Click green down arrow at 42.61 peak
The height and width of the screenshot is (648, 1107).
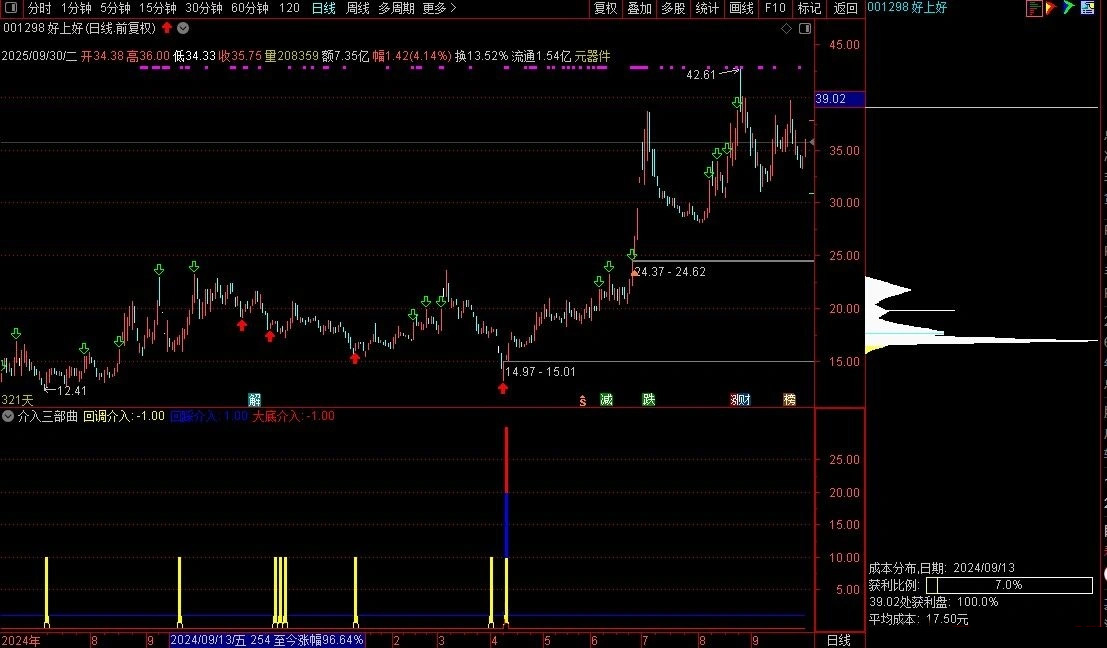tap(737, 103)
